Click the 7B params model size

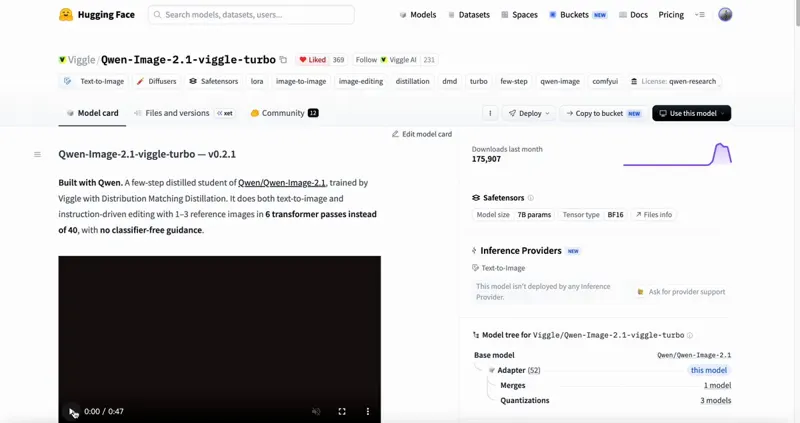point(534,215)
